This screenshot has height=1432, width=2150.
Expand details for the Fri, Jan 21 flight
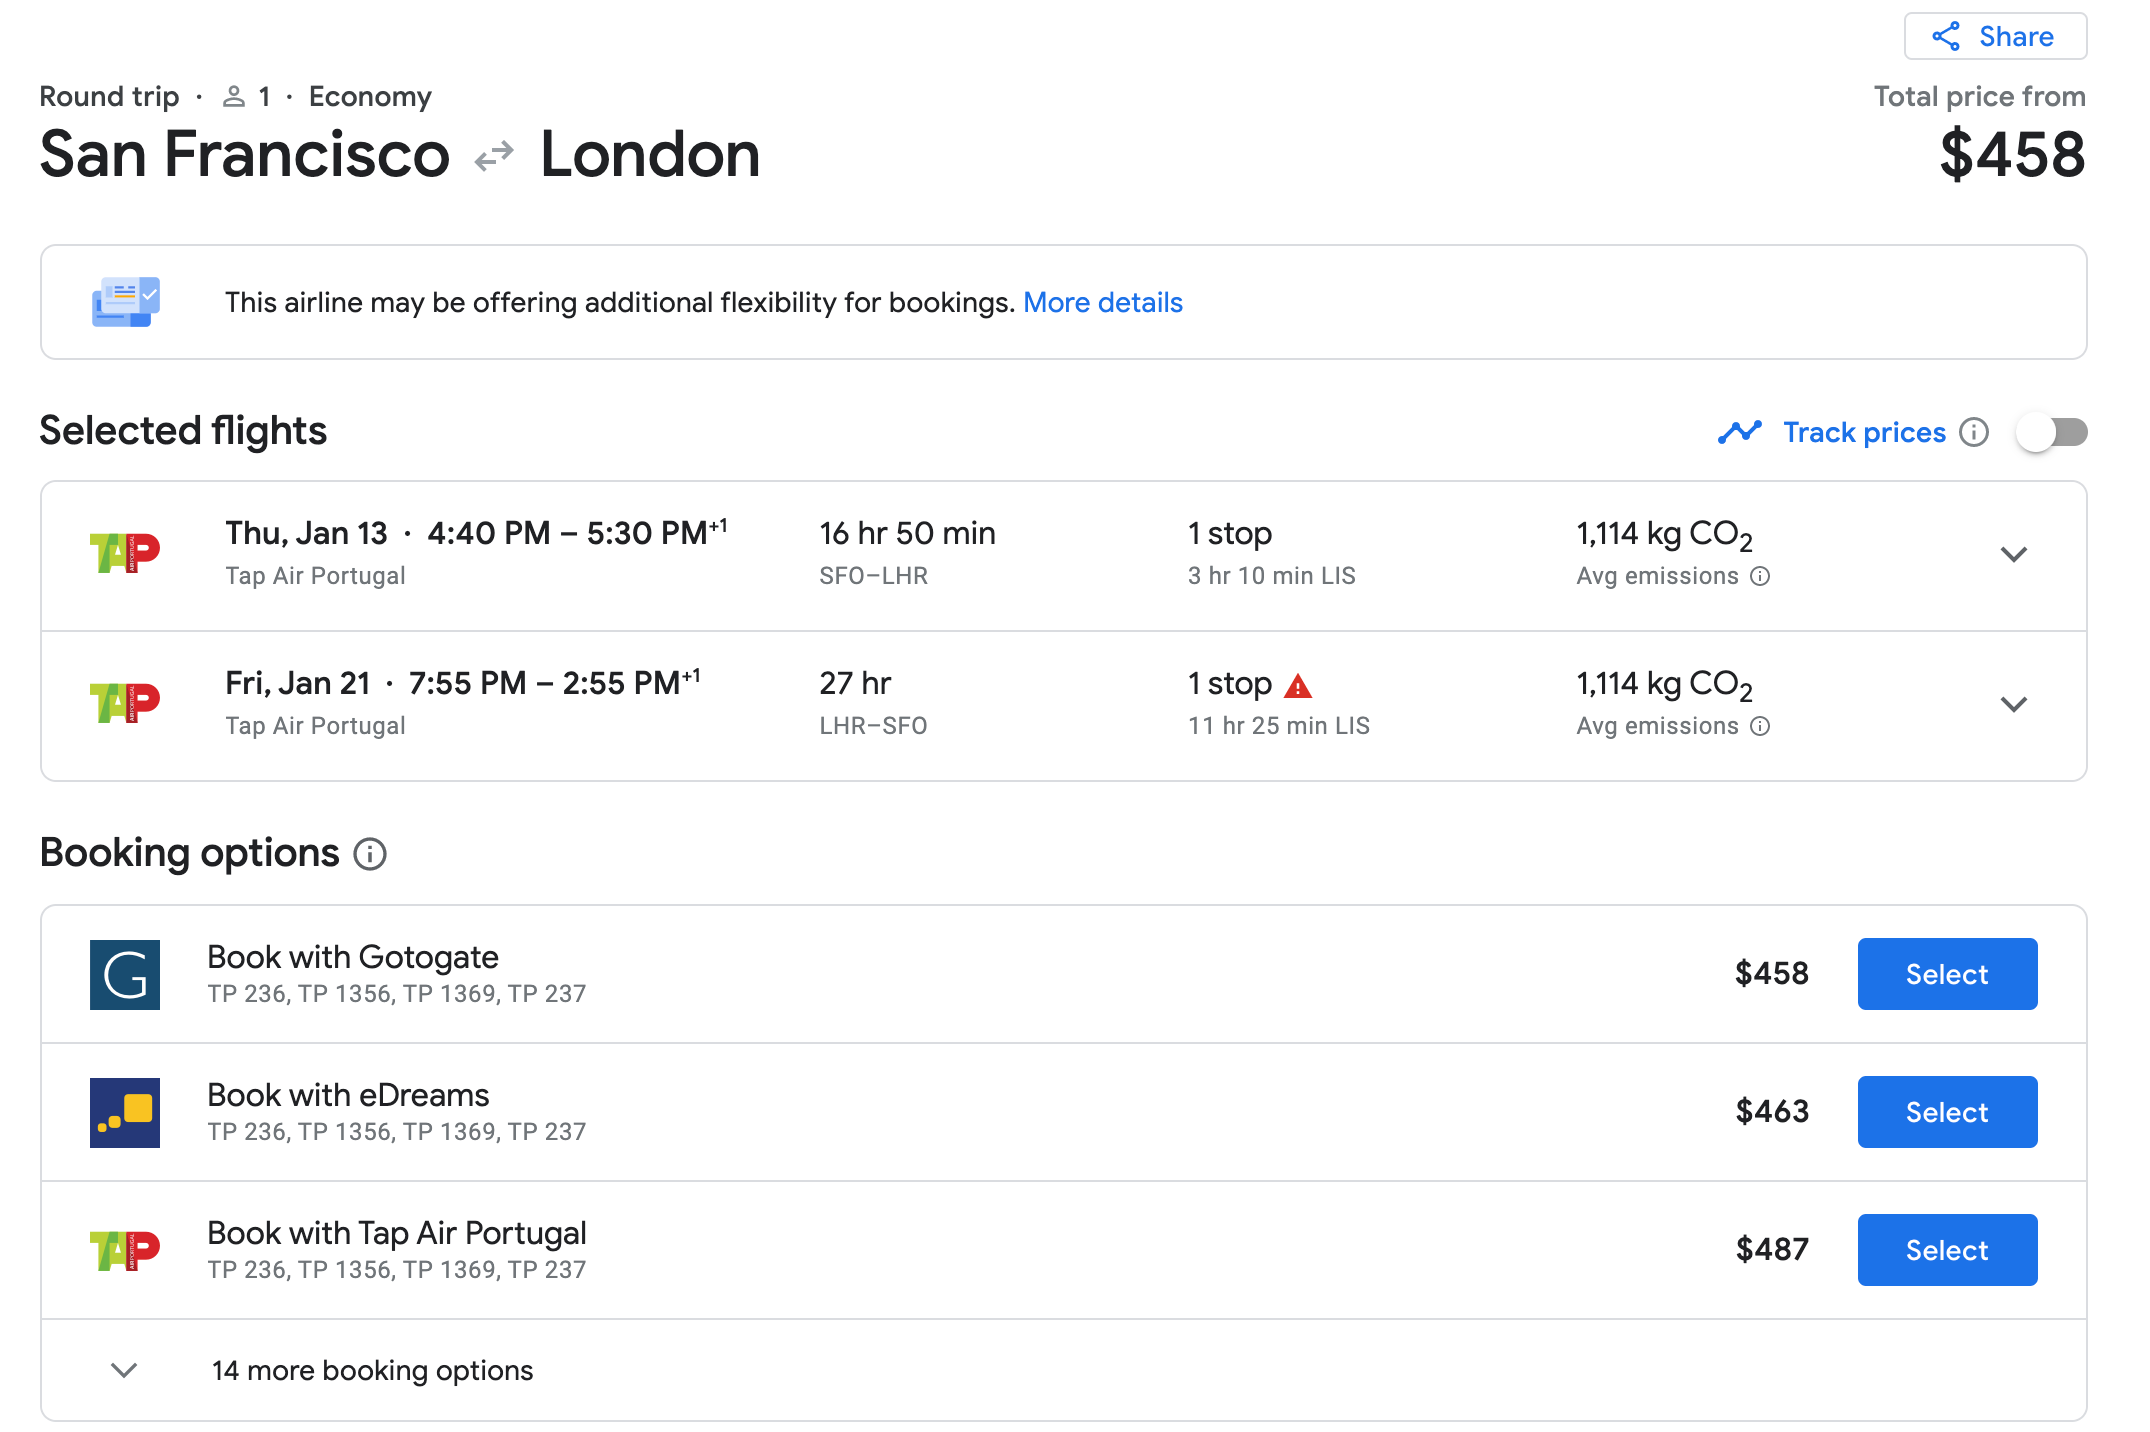2014,704
